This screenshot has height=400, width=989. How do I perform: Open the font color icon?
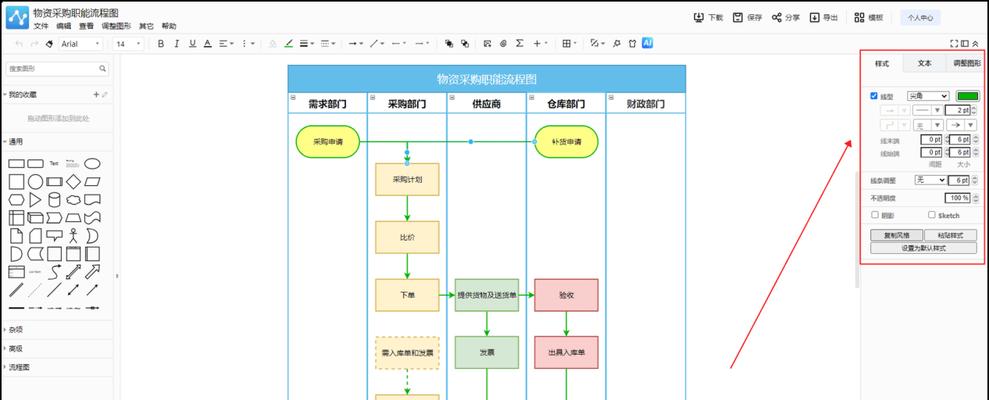pyautogui.click(x=208, y=44)
